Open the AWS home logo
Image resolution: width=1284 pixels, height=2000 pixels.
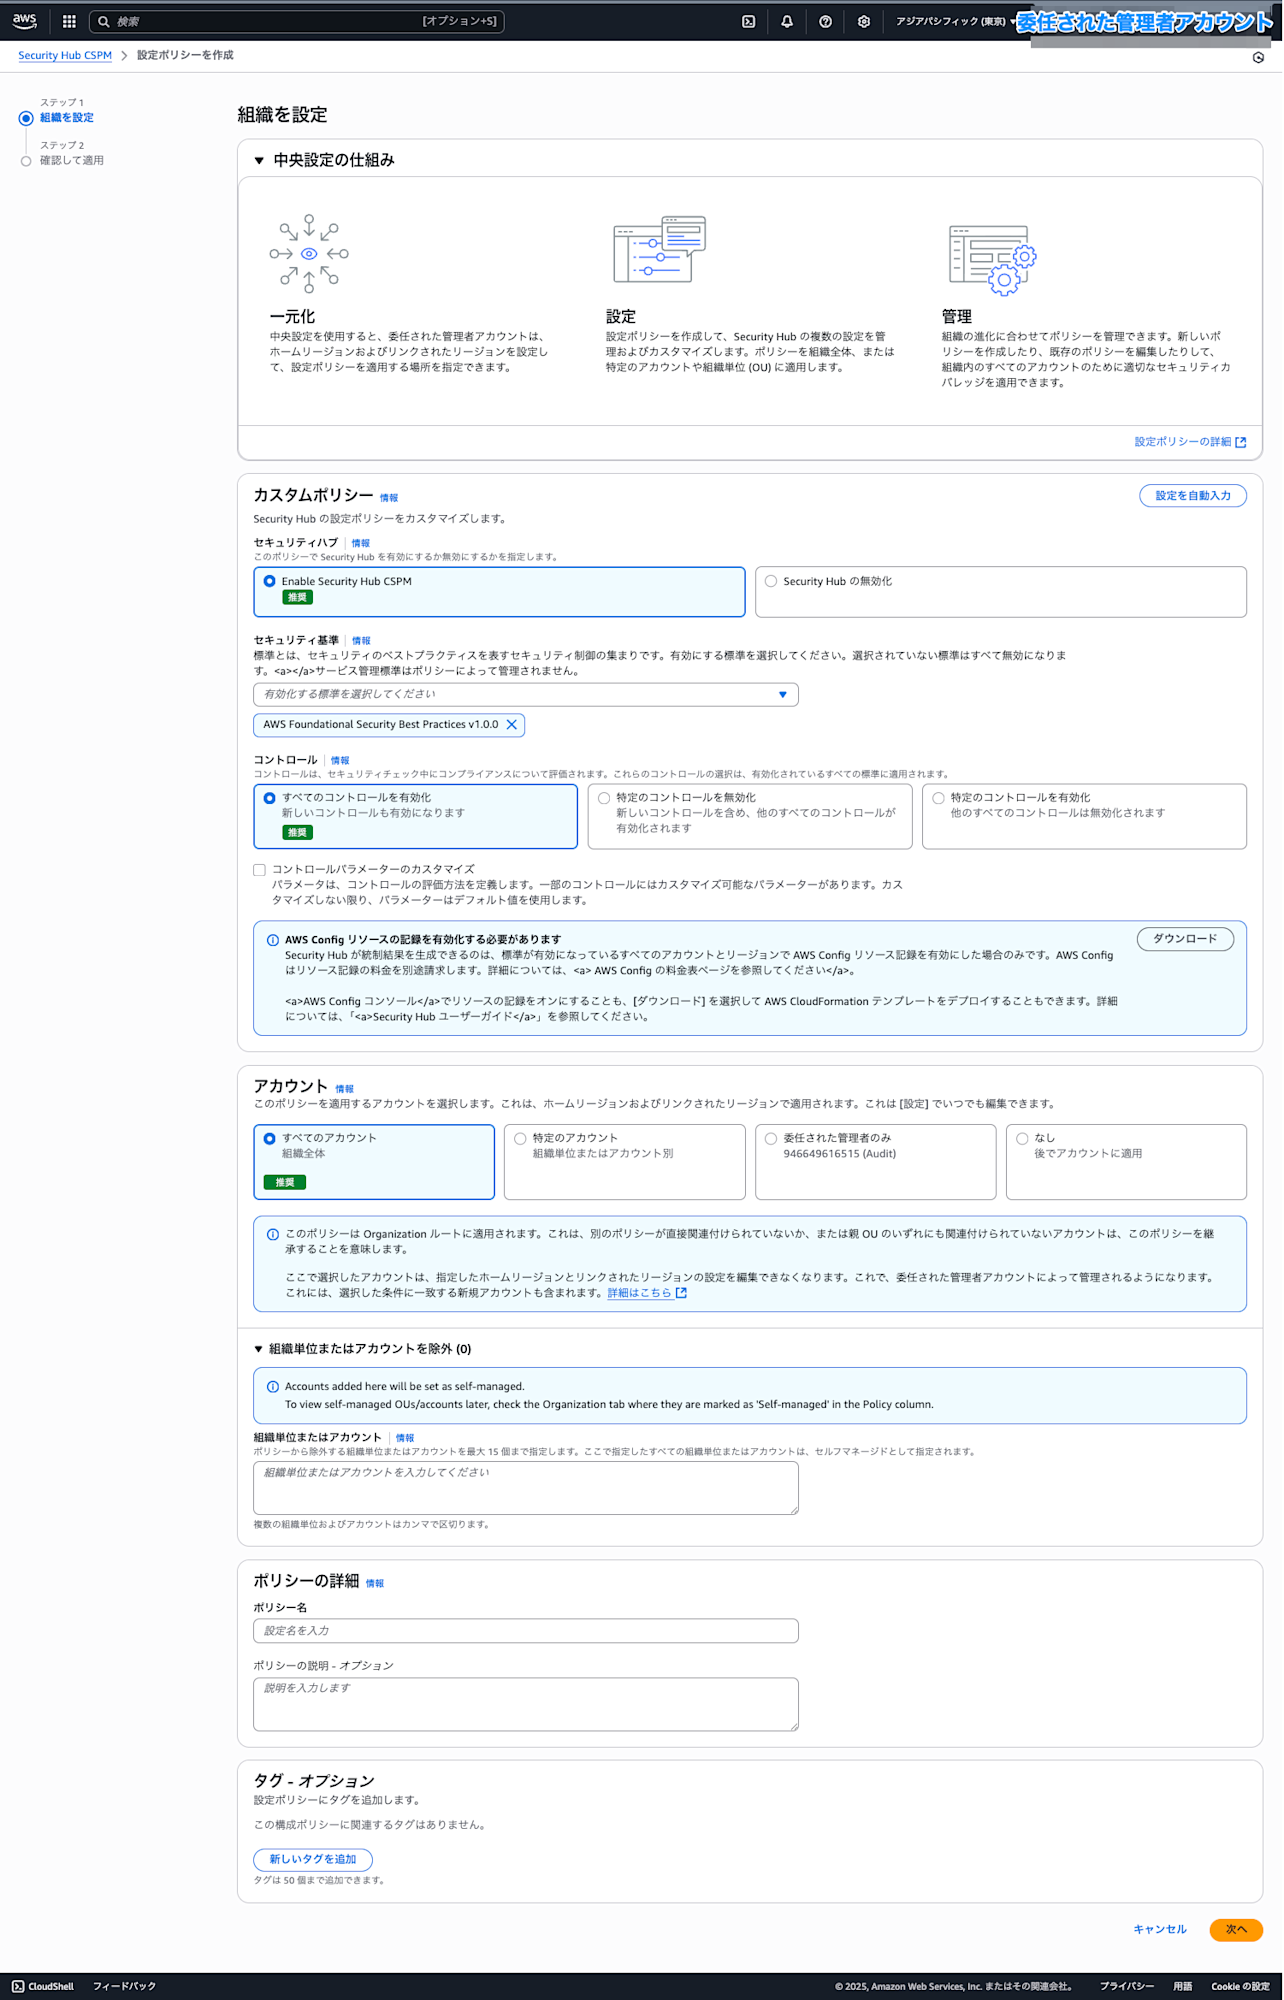25,21
